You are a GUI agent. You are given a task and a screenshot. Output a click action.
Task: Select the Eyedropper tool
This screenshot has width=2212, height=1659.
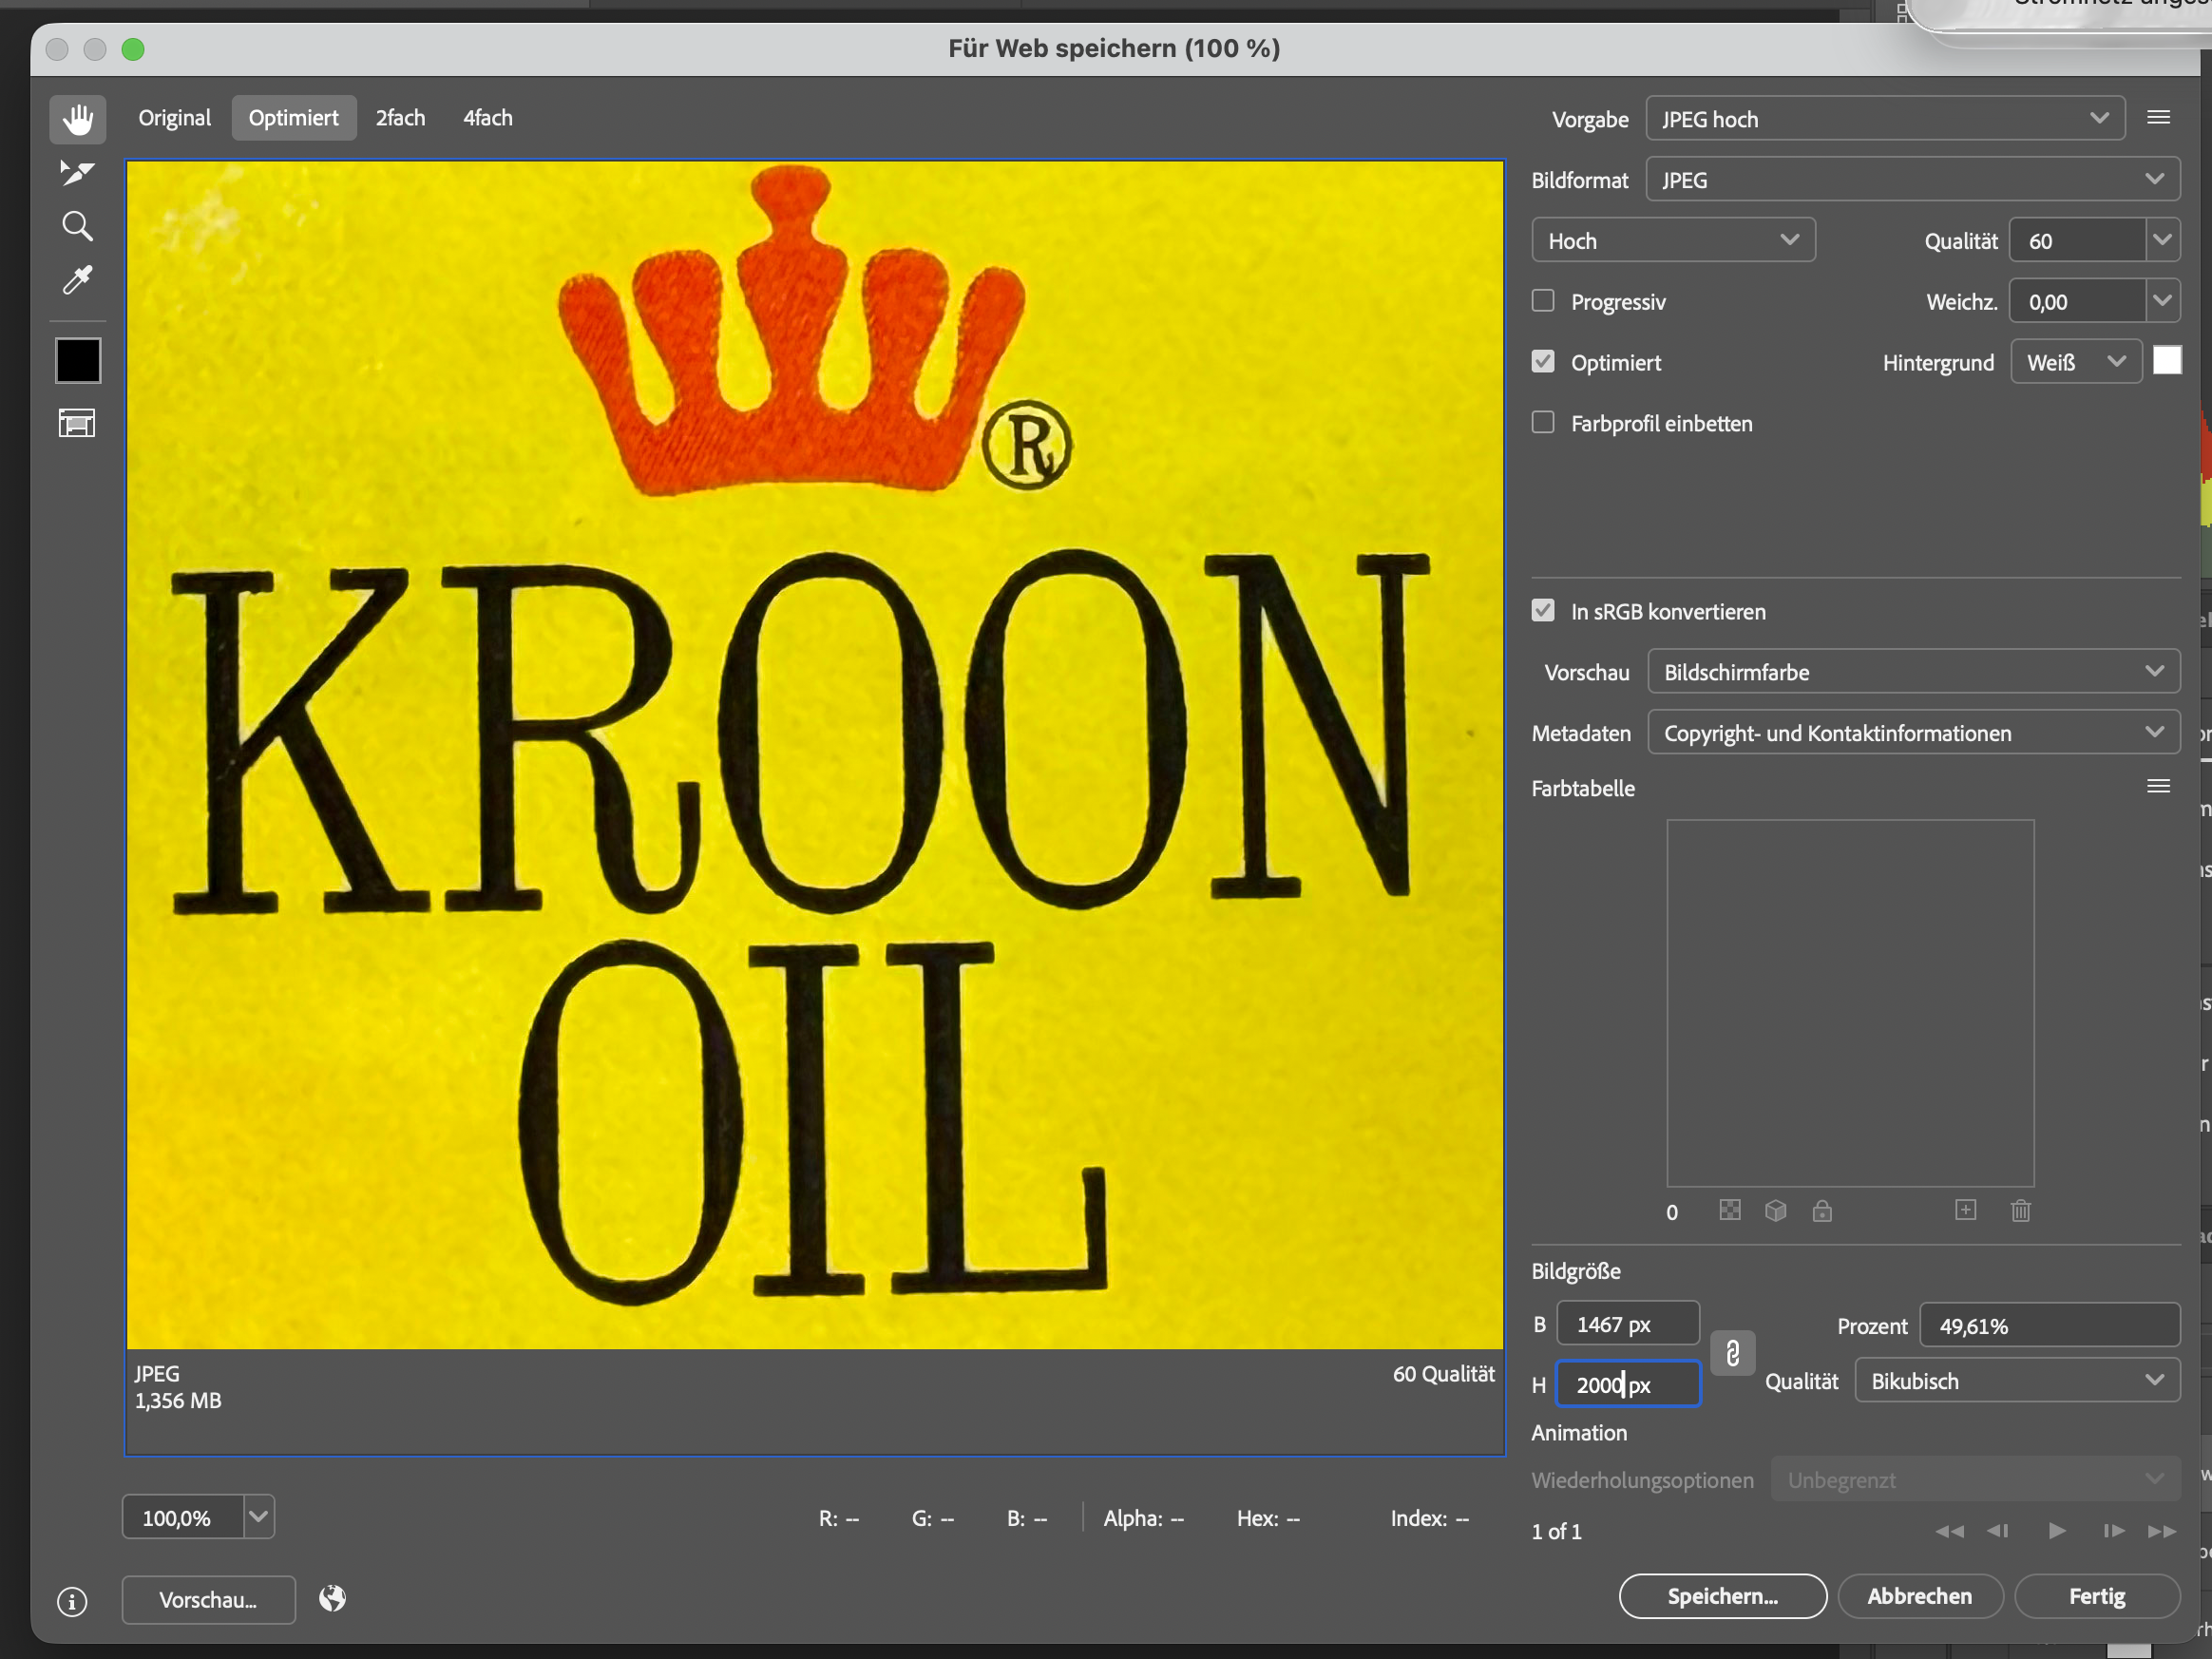tap(77, 280)
